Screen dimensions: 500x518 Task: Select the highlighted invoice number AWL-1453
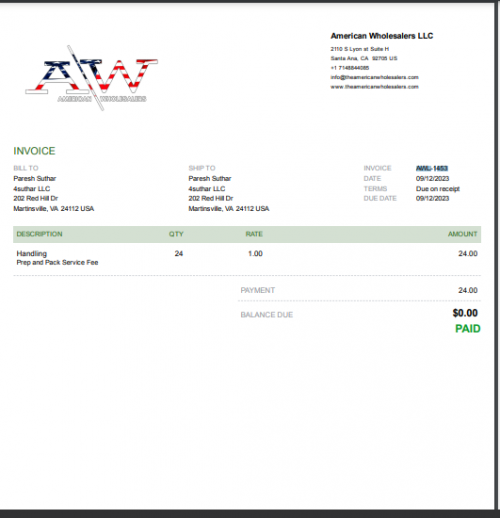click(x=432, y=168)
